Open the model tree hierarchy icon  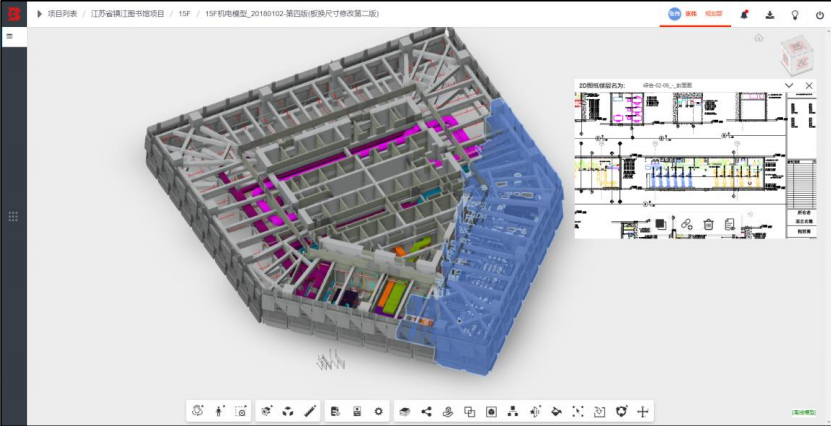[512, 411]
